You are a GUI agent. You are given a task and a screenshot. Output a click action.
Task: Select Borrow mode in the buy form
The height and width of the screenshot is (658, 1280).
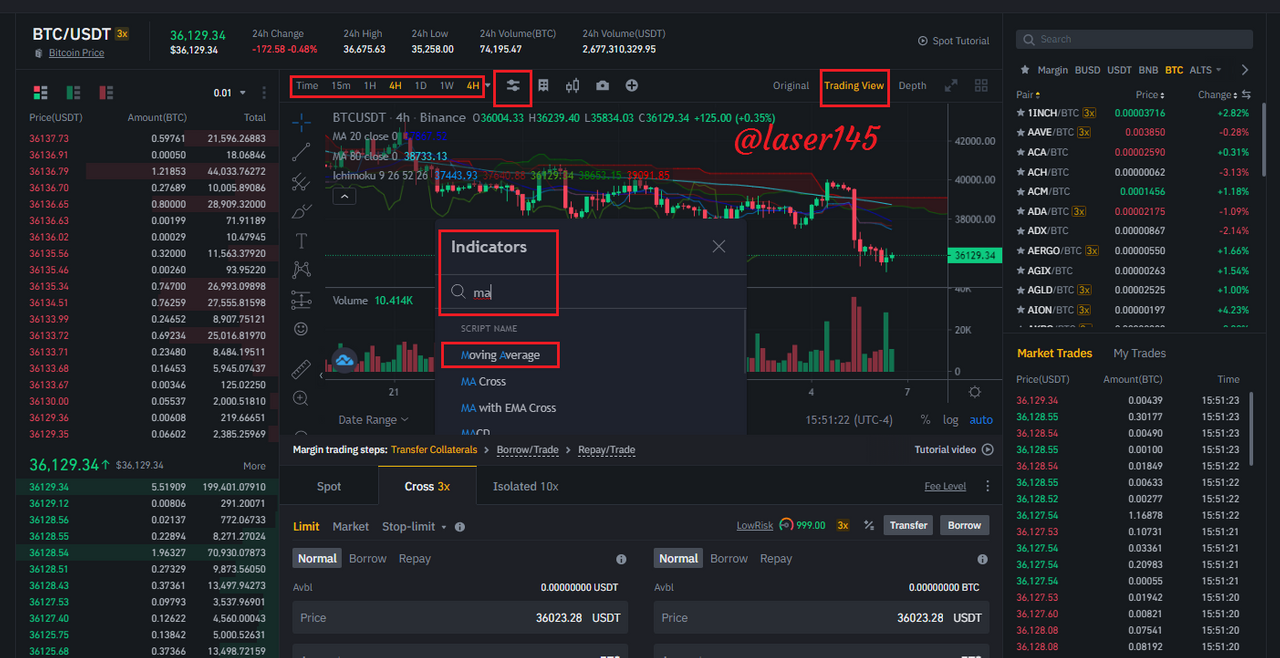[x=368, y=559]
